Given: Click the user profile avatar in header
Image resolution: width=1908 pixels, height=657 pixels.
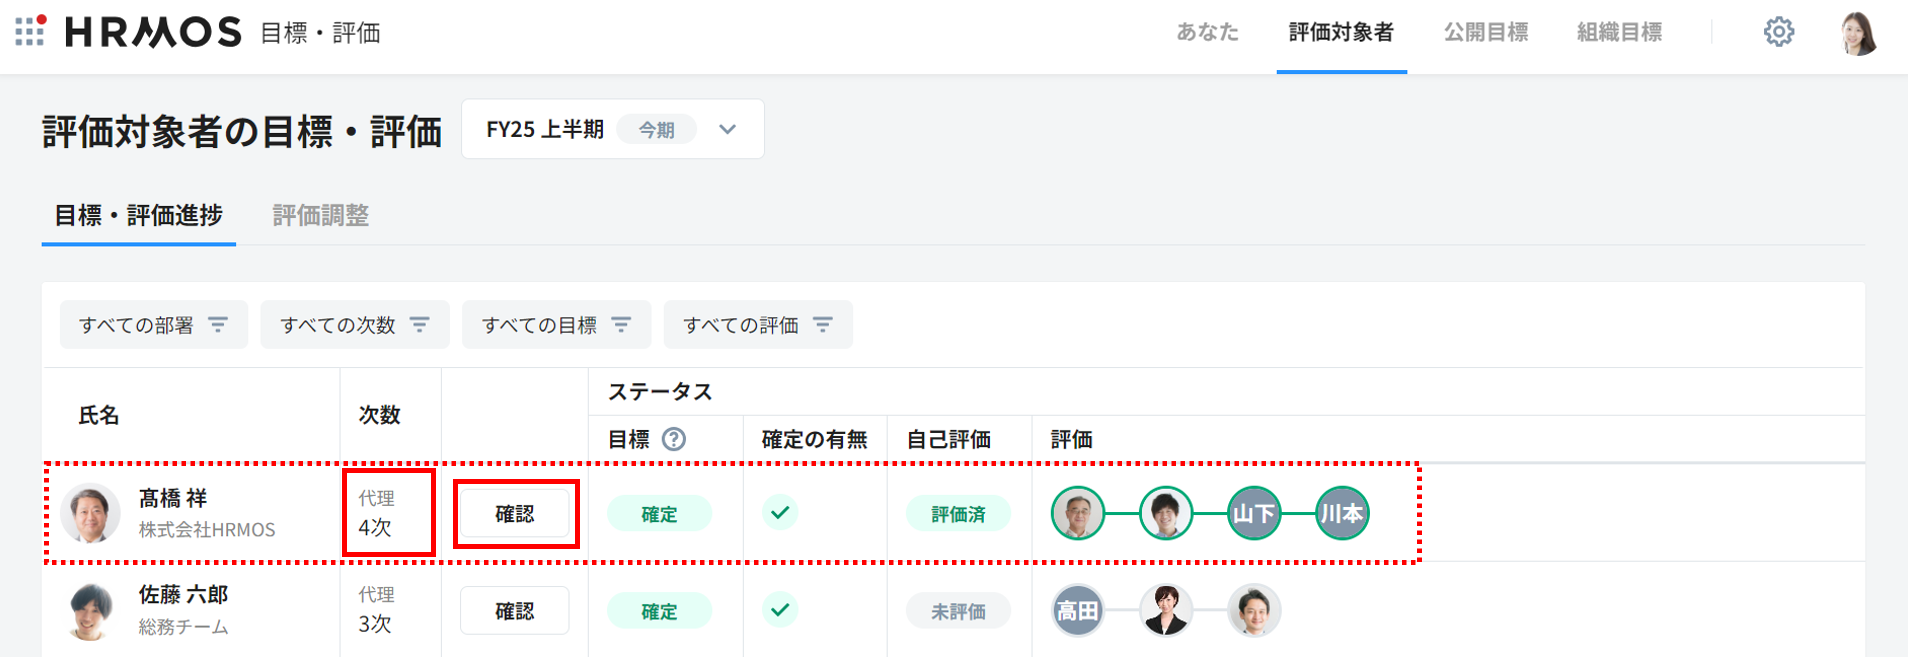Looking at the screenshot, I should (1858, 33).
